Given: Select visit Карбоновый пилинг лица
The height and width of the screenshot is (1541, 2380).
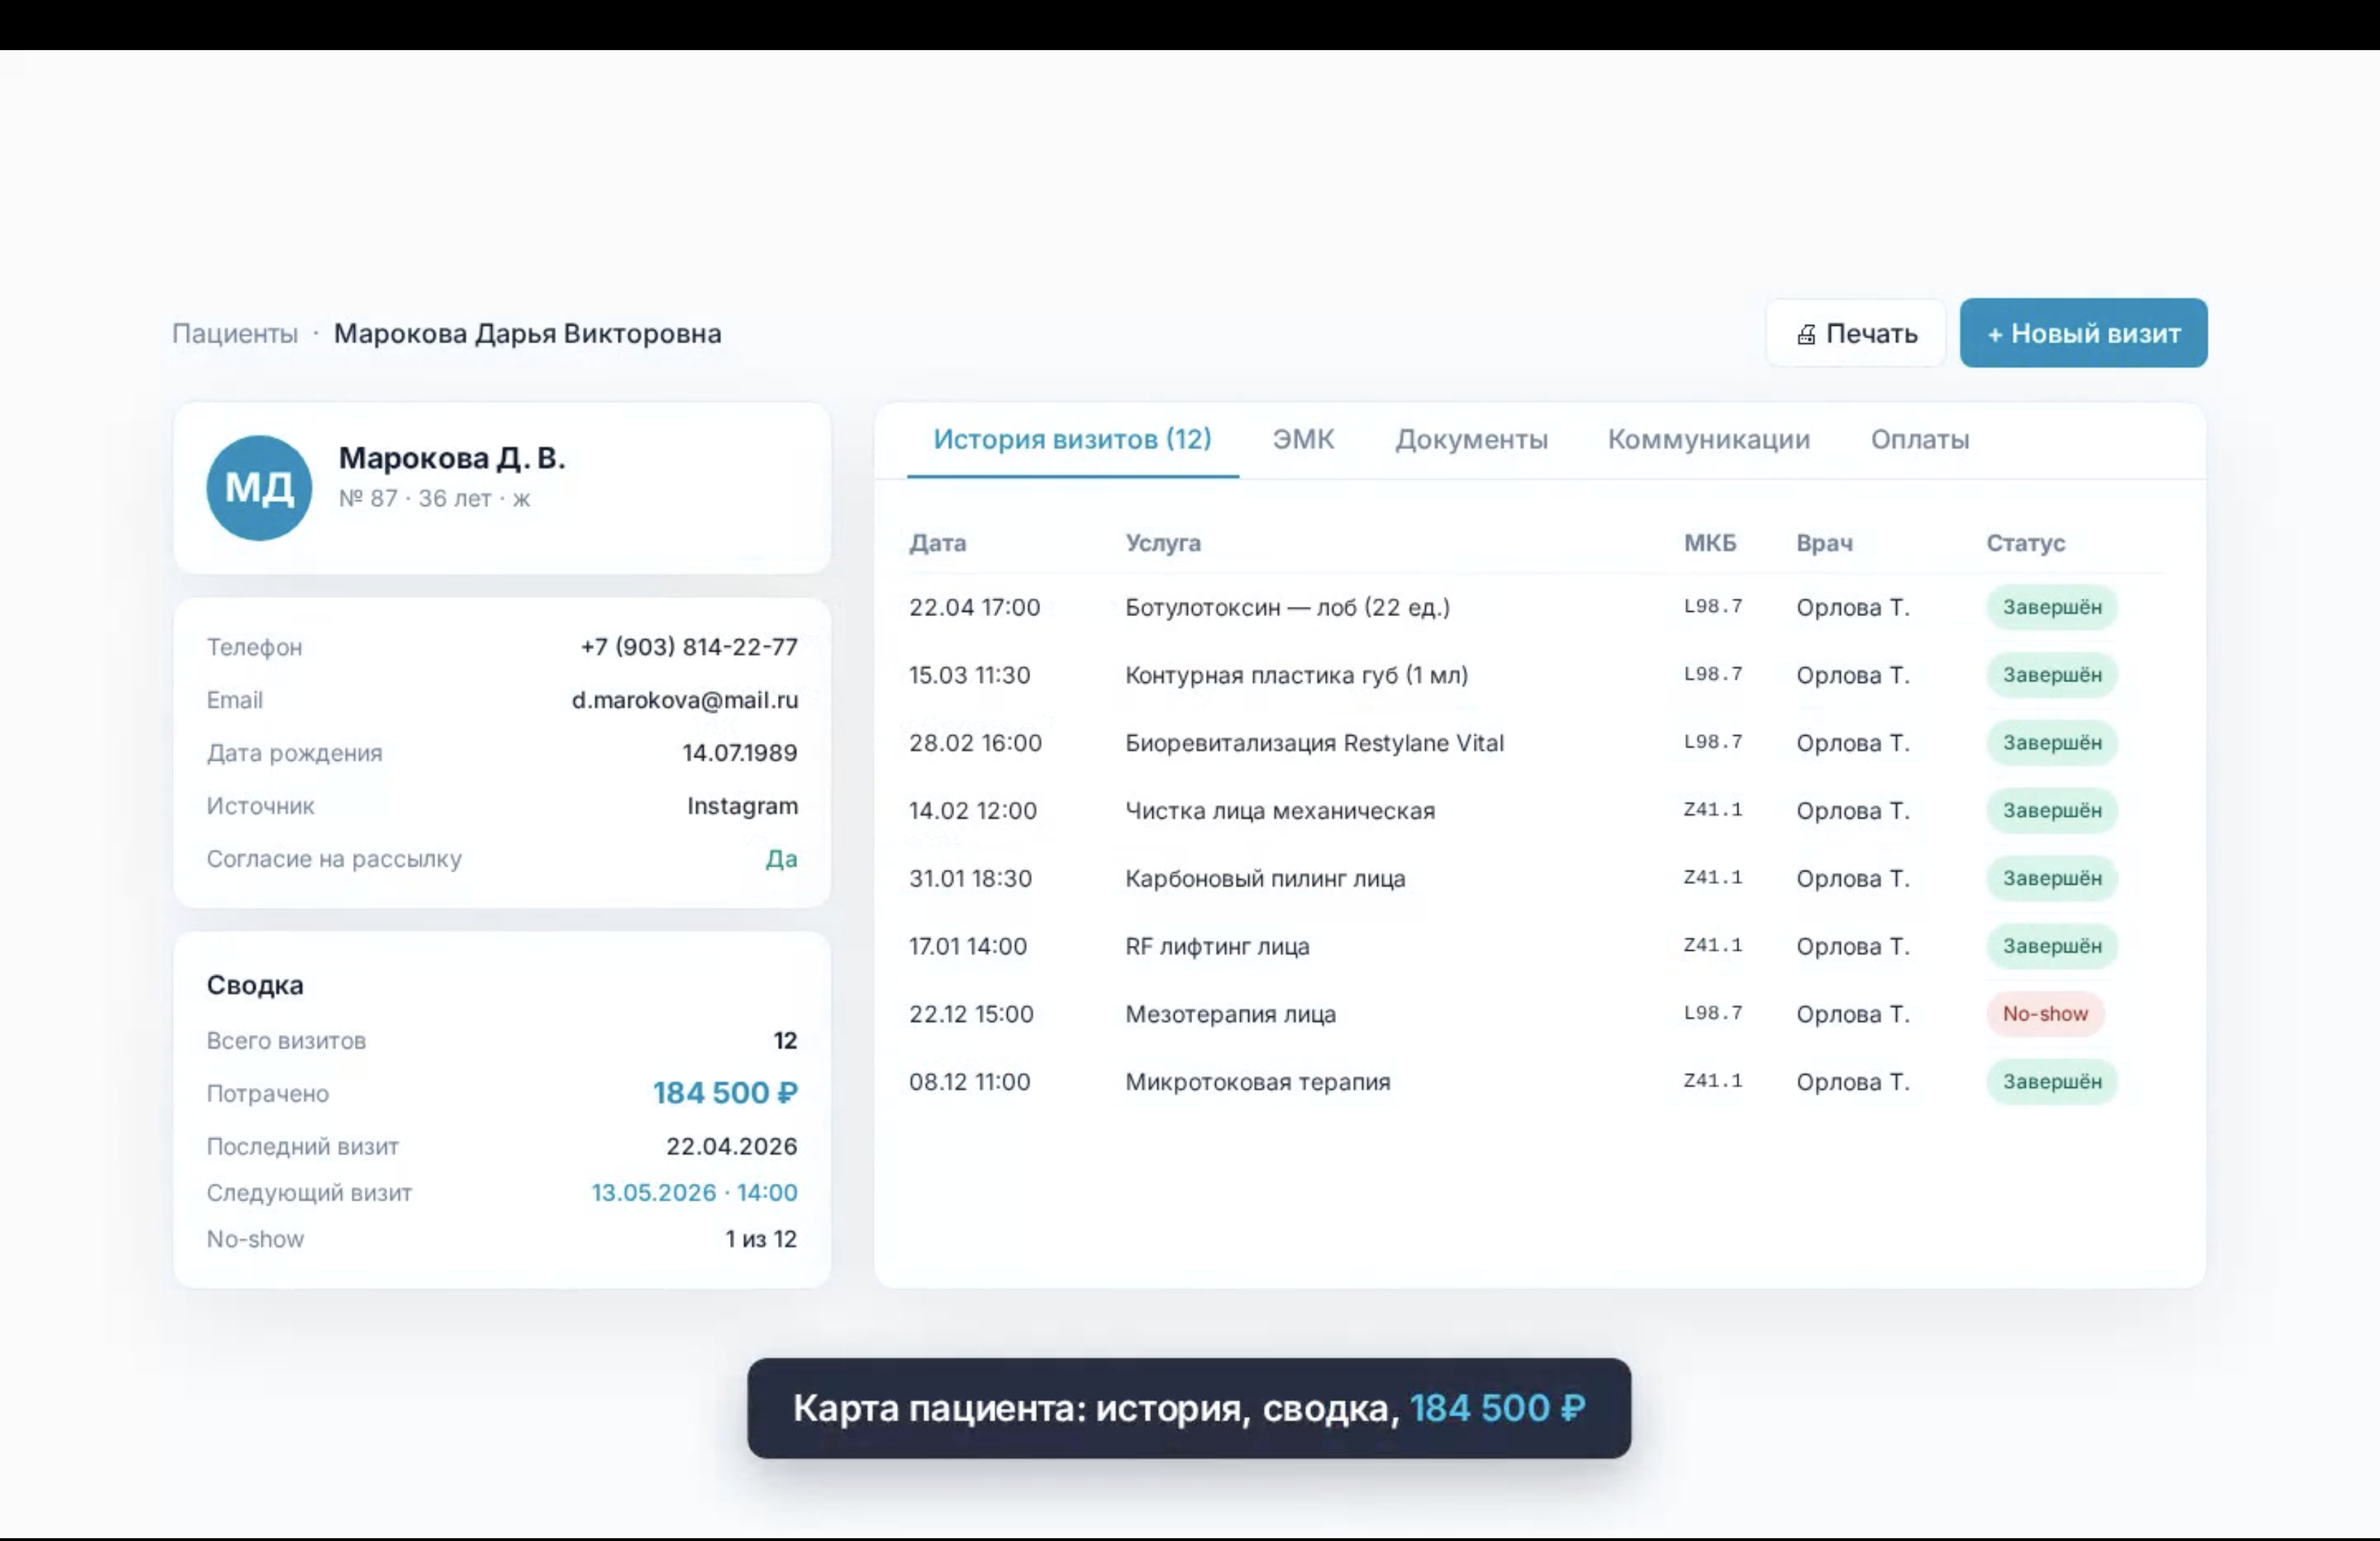Looking at the screenshot, I should (x=1536, y=878).
